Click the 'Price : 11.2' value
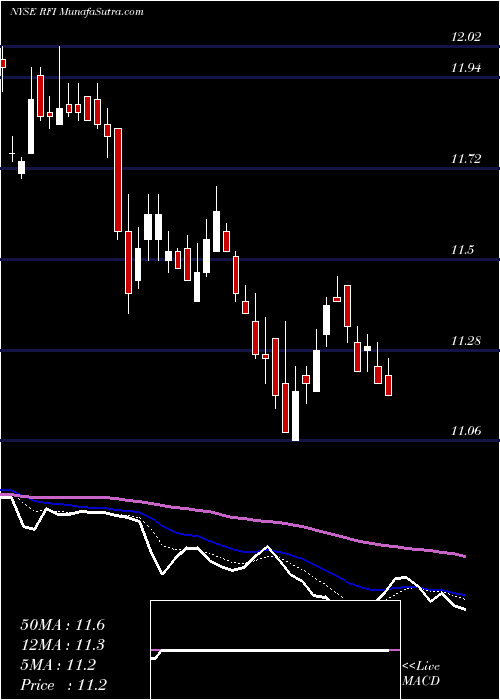 tap(63, 685)
